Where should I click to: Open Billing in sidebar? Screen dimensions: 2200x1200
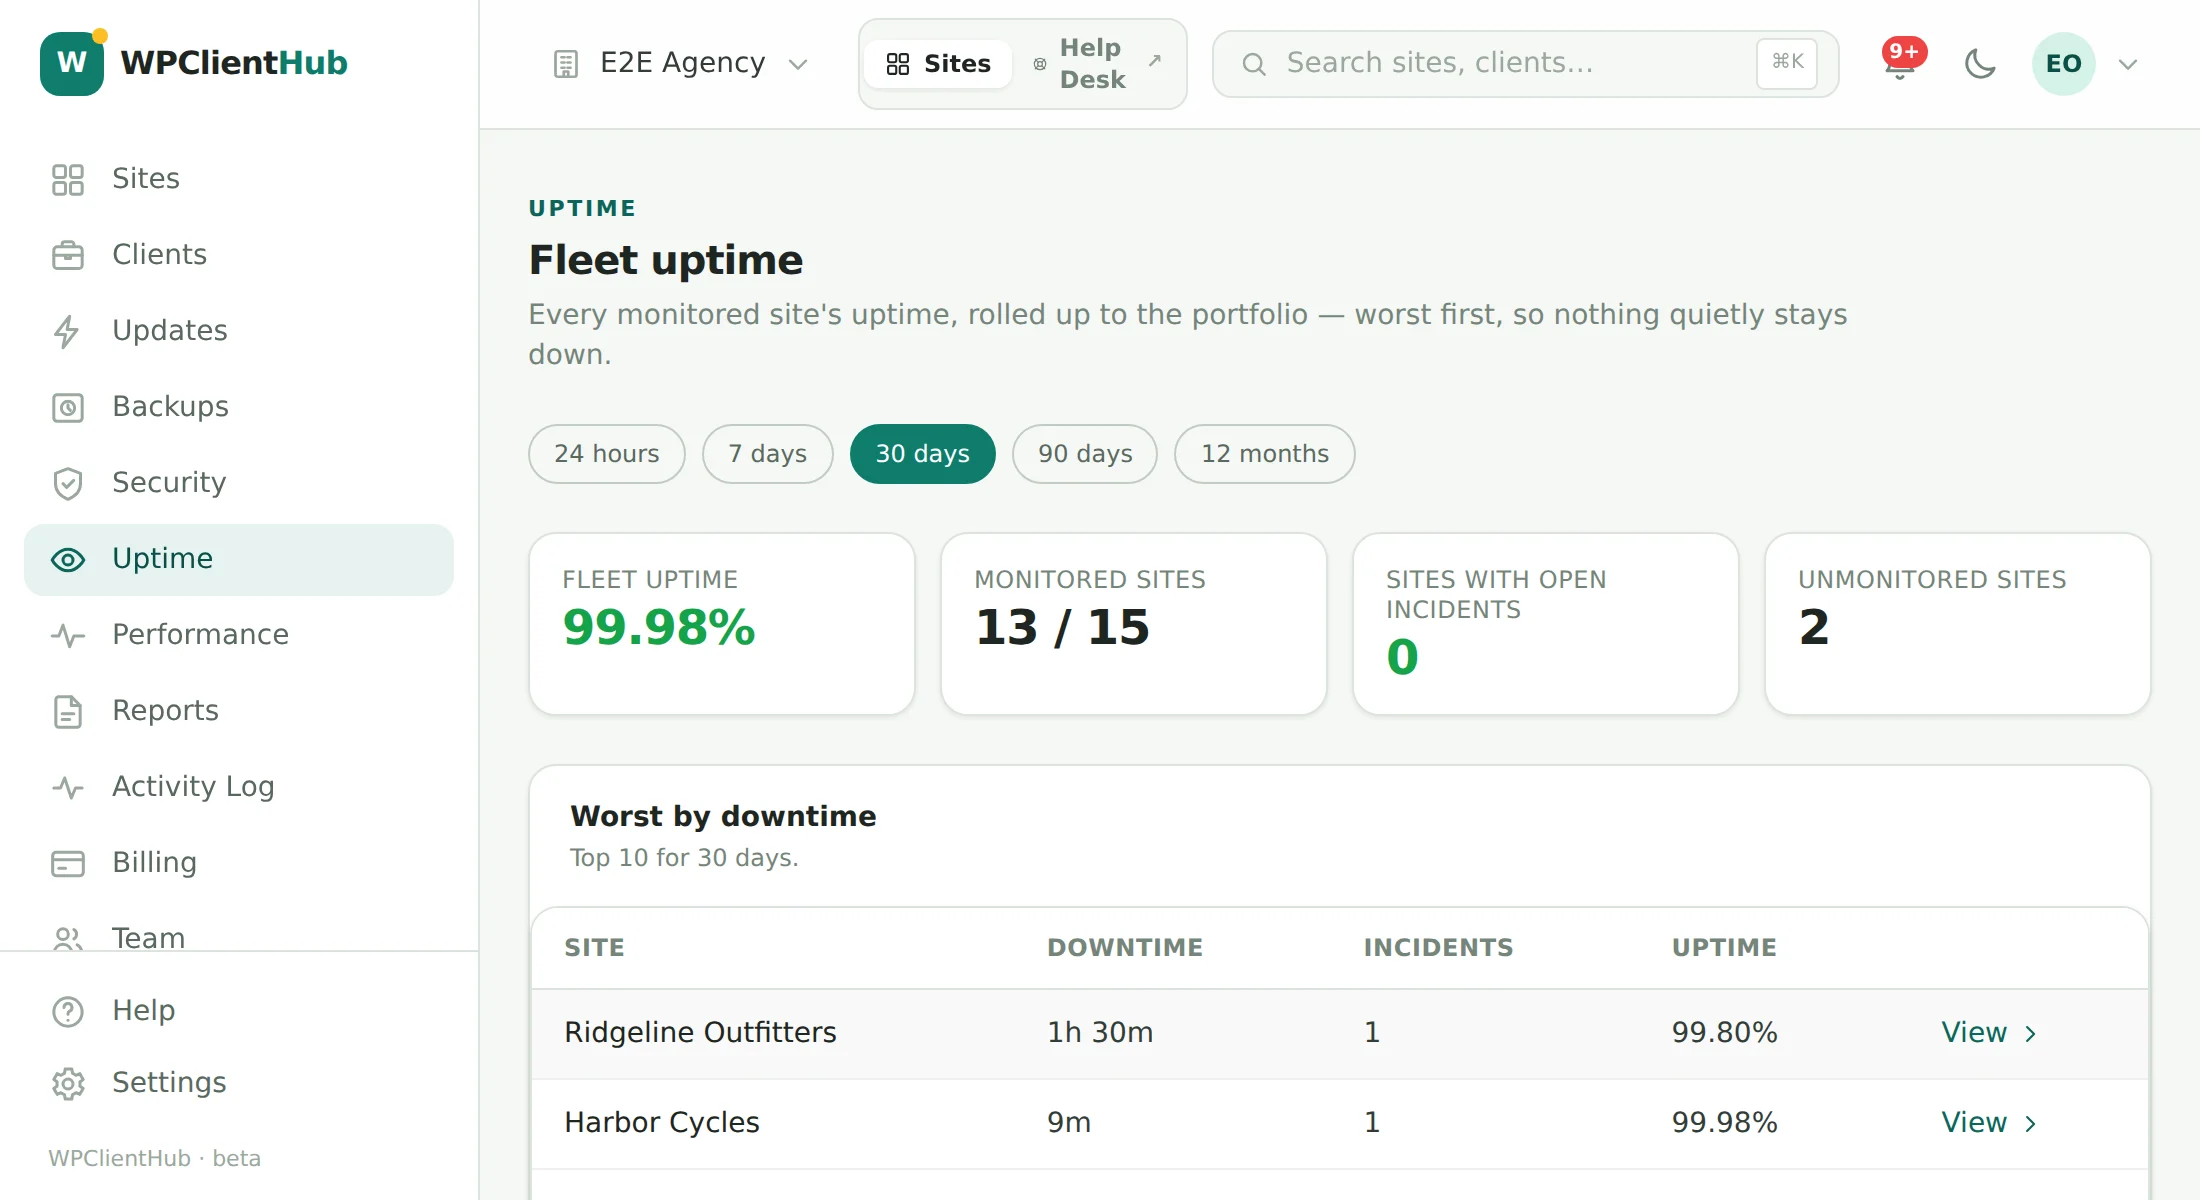239,863
